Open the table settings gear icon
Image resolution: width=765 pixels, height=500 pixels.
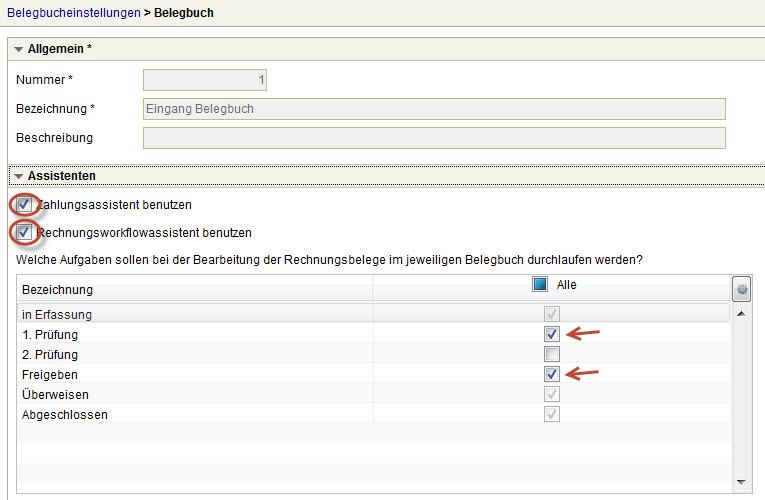click(741, 289)
